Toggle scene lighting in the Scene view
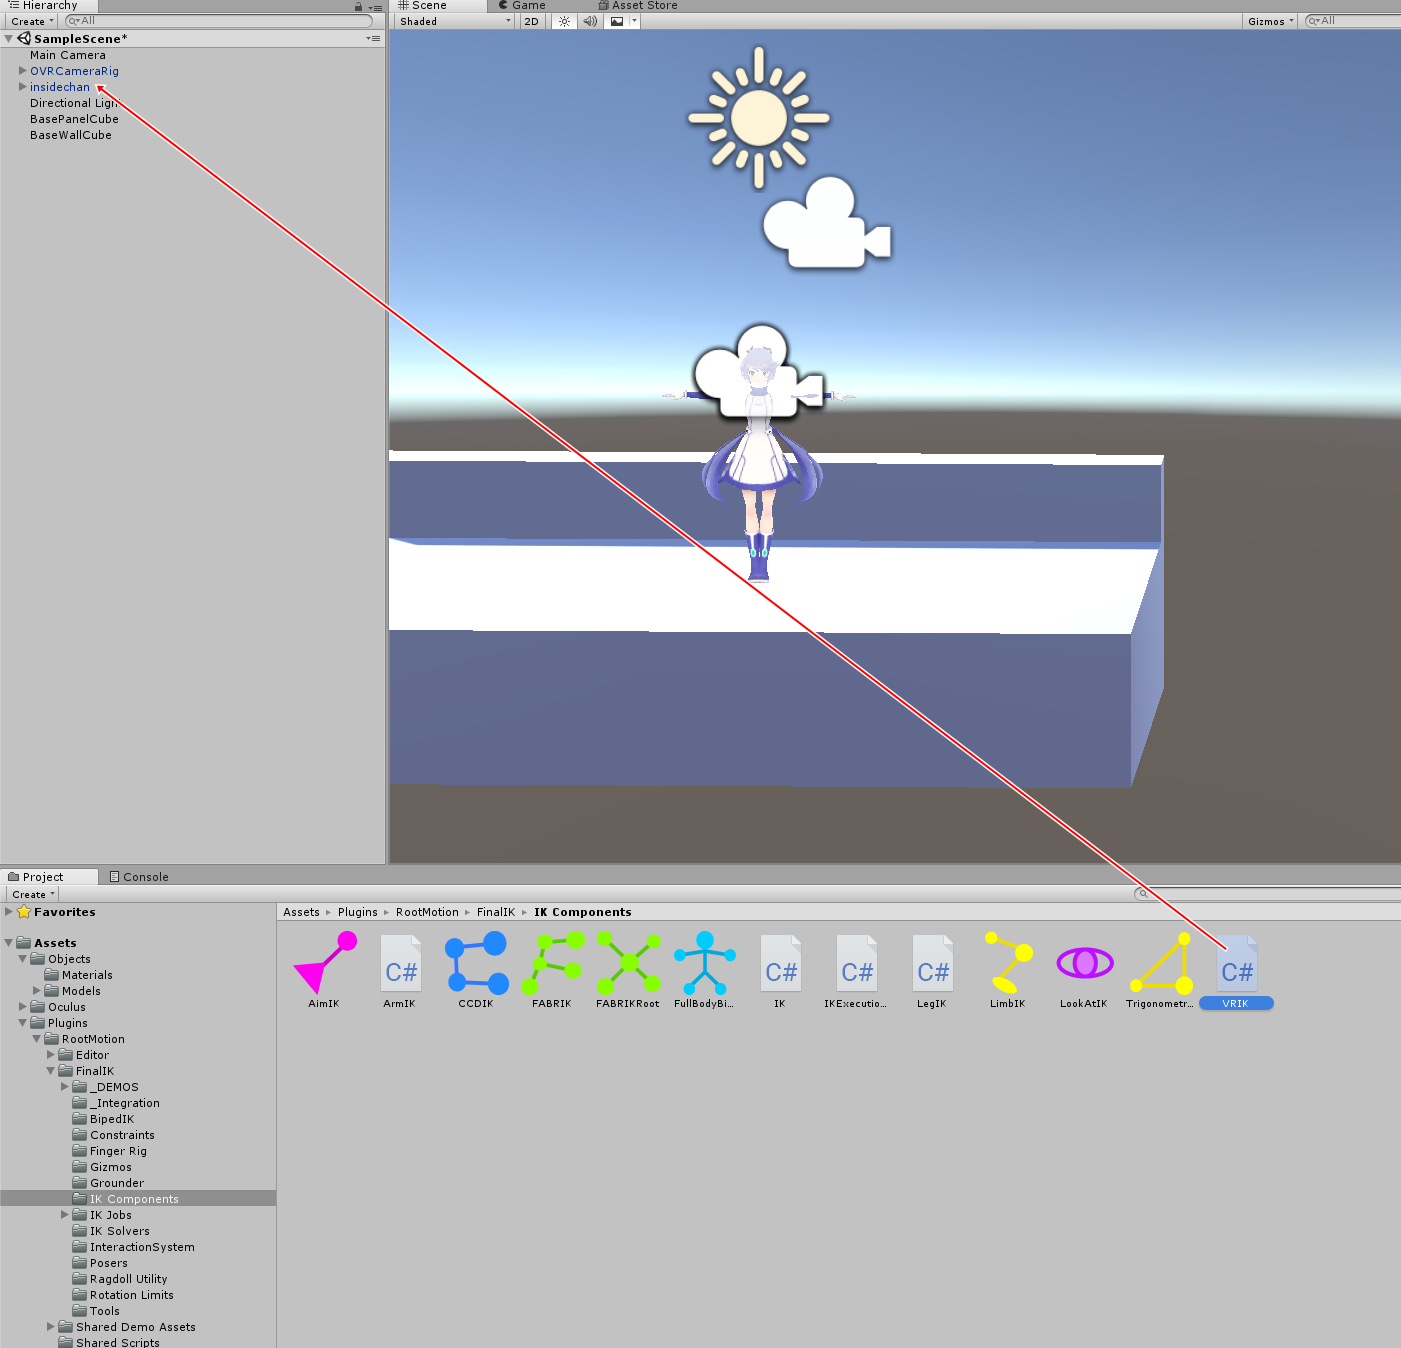Screen dimensions: 1401x1348 [563, 20]
